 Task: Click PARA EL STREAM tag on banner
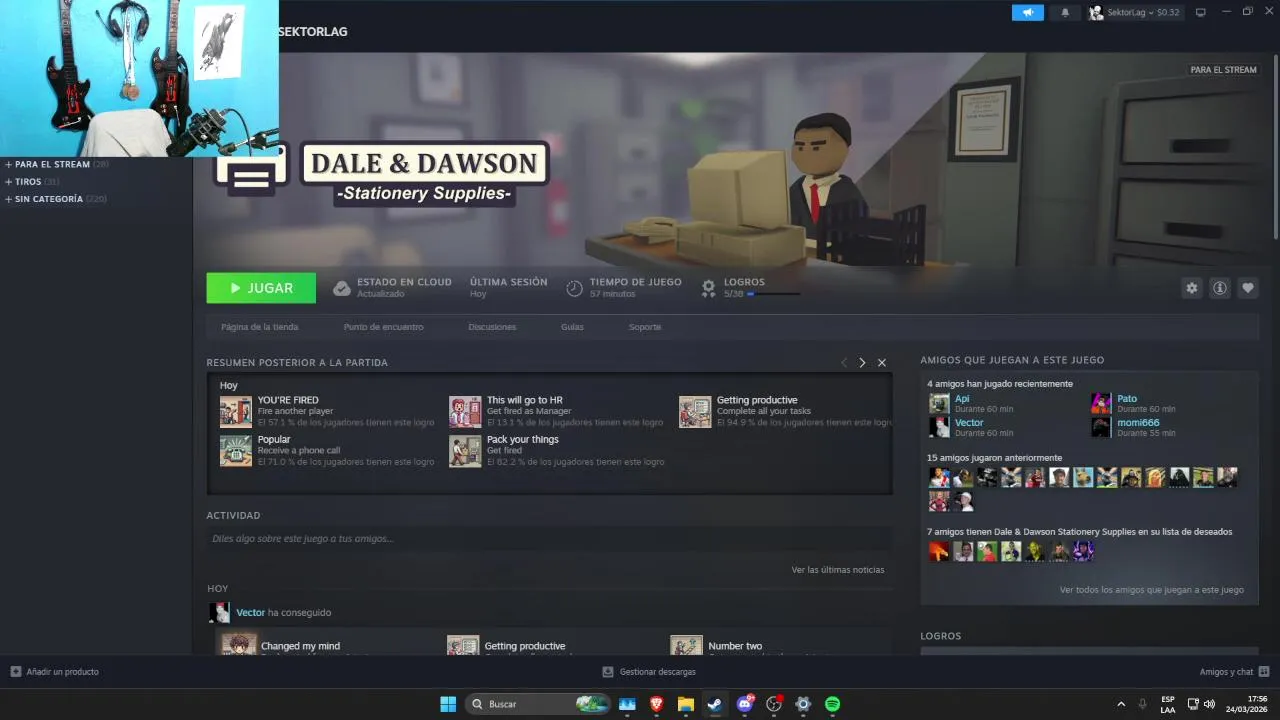coord(1223,70)
